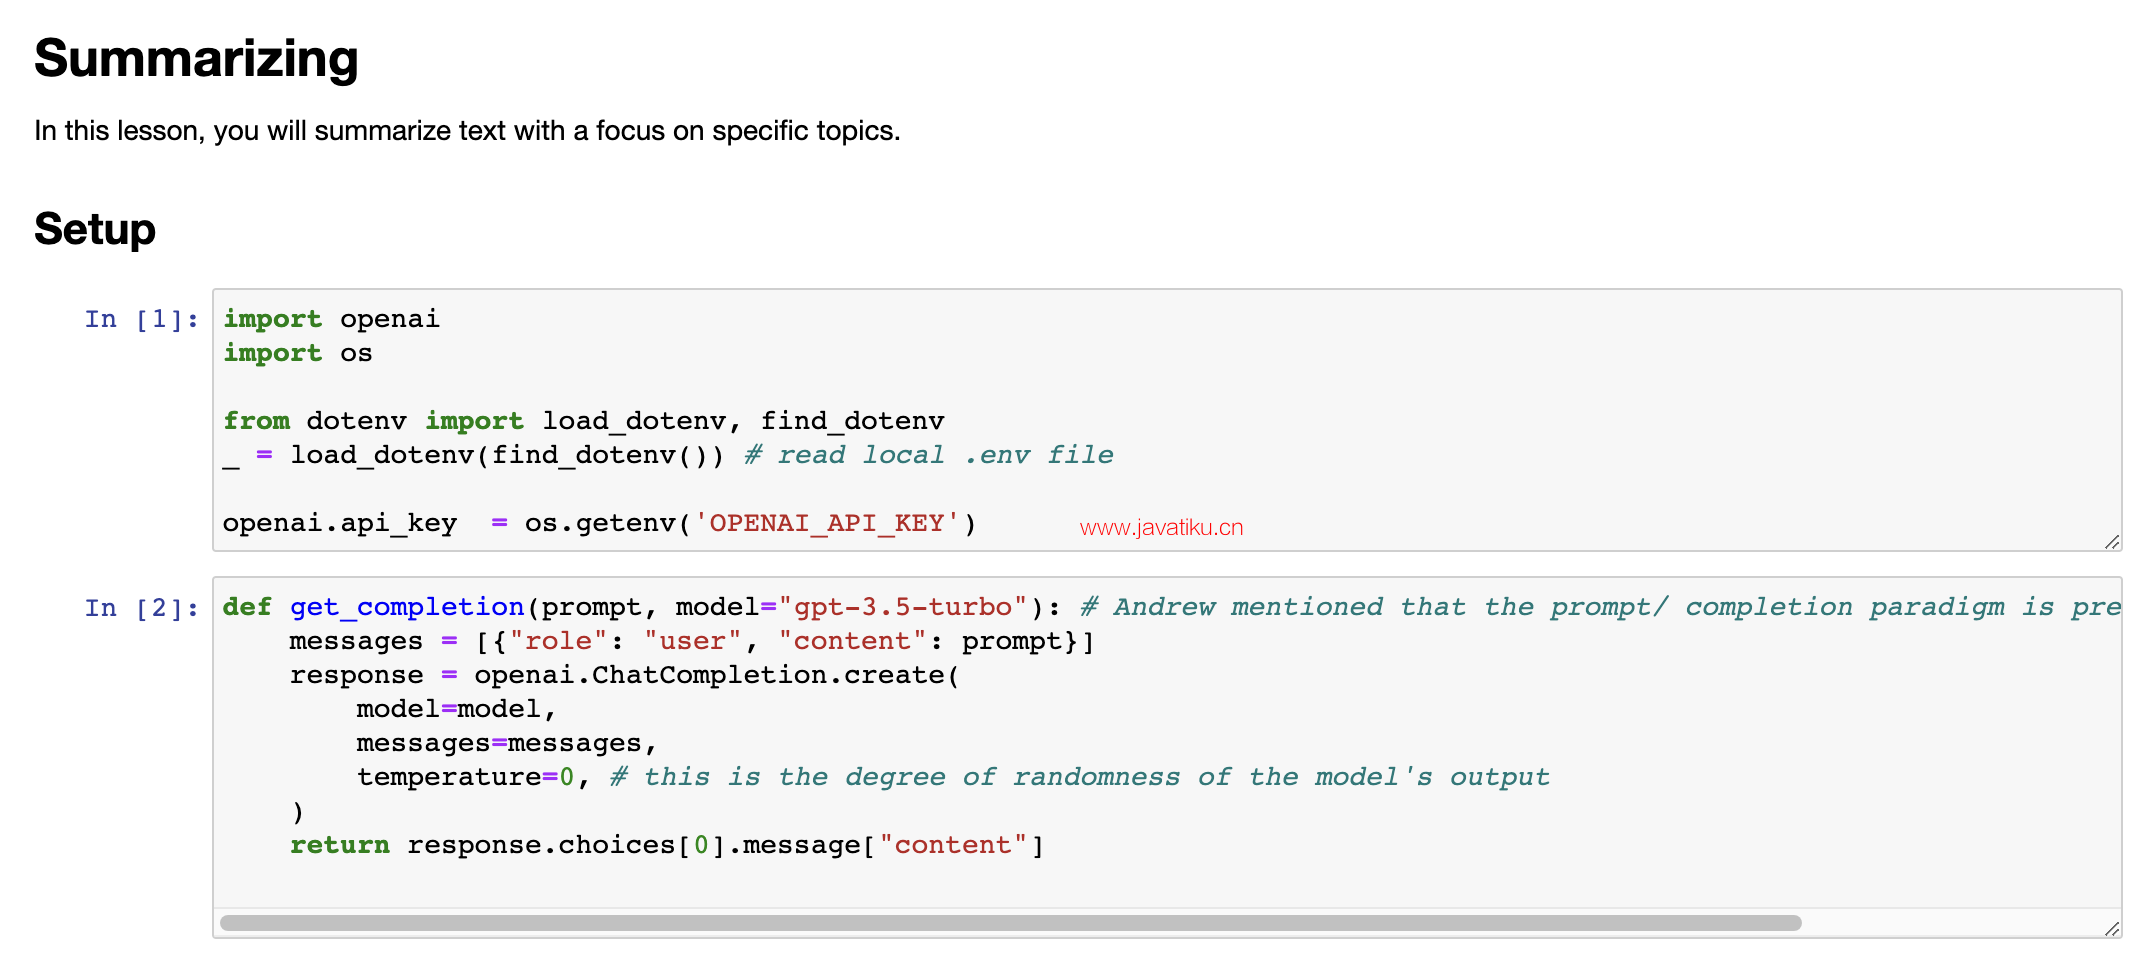
Task: Select the In [1] cell prompt
Action: (142, 319)
